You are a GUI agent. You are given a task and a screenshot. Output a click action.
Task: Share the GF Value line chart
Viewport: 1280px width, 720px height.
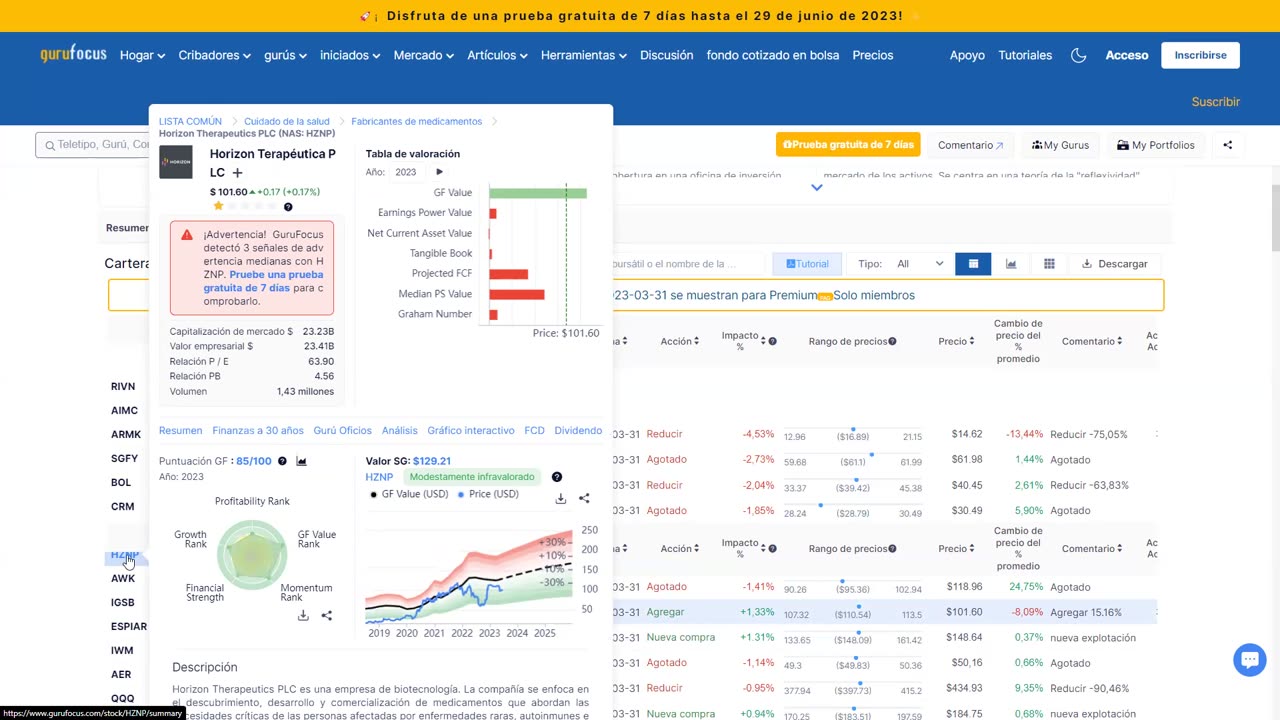tap(584, 498)
